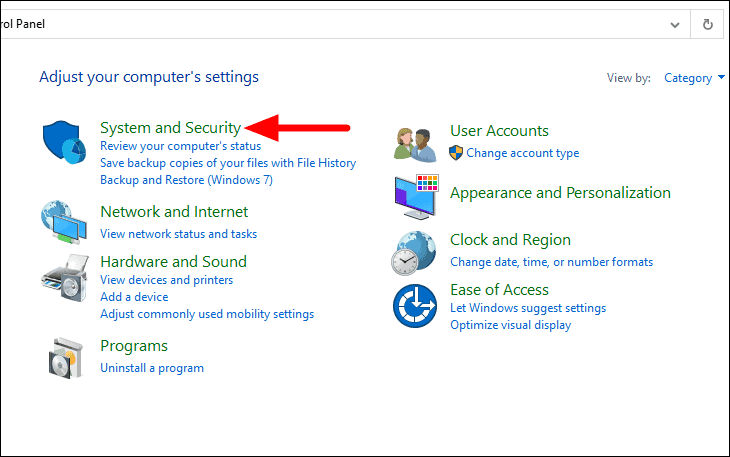
Task: Open Network and Internet category
Action: [174, 212]
